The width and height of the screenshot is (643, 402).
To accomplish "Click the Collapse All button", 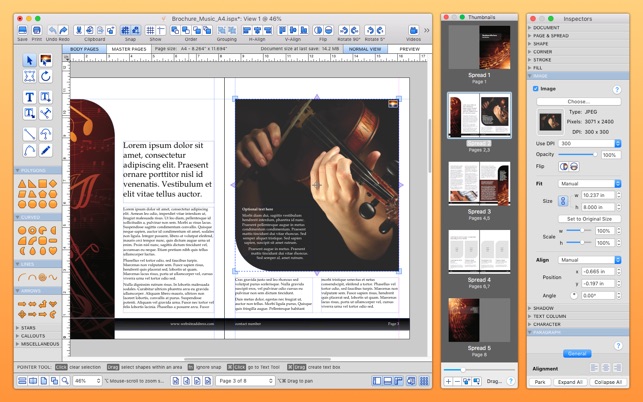I will [608, 382].
